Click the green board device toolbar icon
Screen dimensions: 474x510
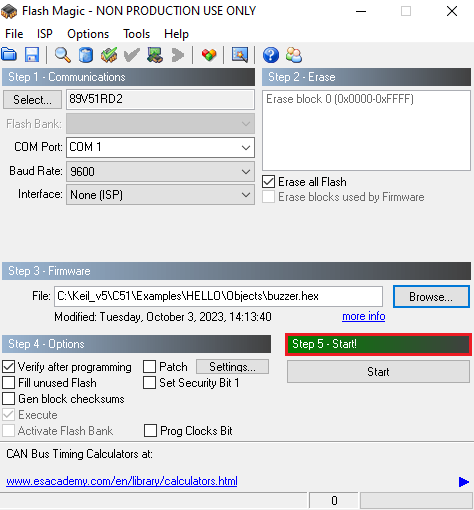155,55
